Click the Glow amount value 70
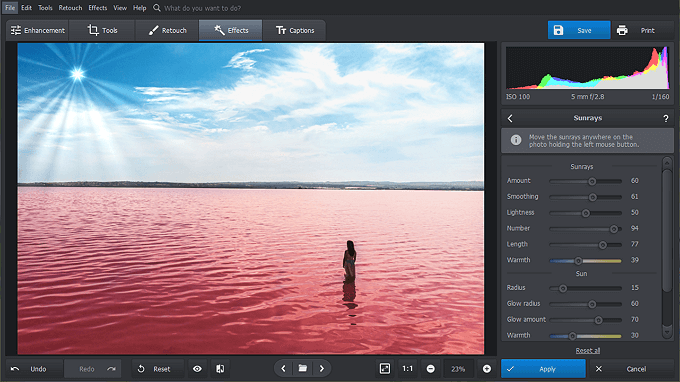Image resolution: width=680 pixels, height=382 pixels. pos(634,320)
